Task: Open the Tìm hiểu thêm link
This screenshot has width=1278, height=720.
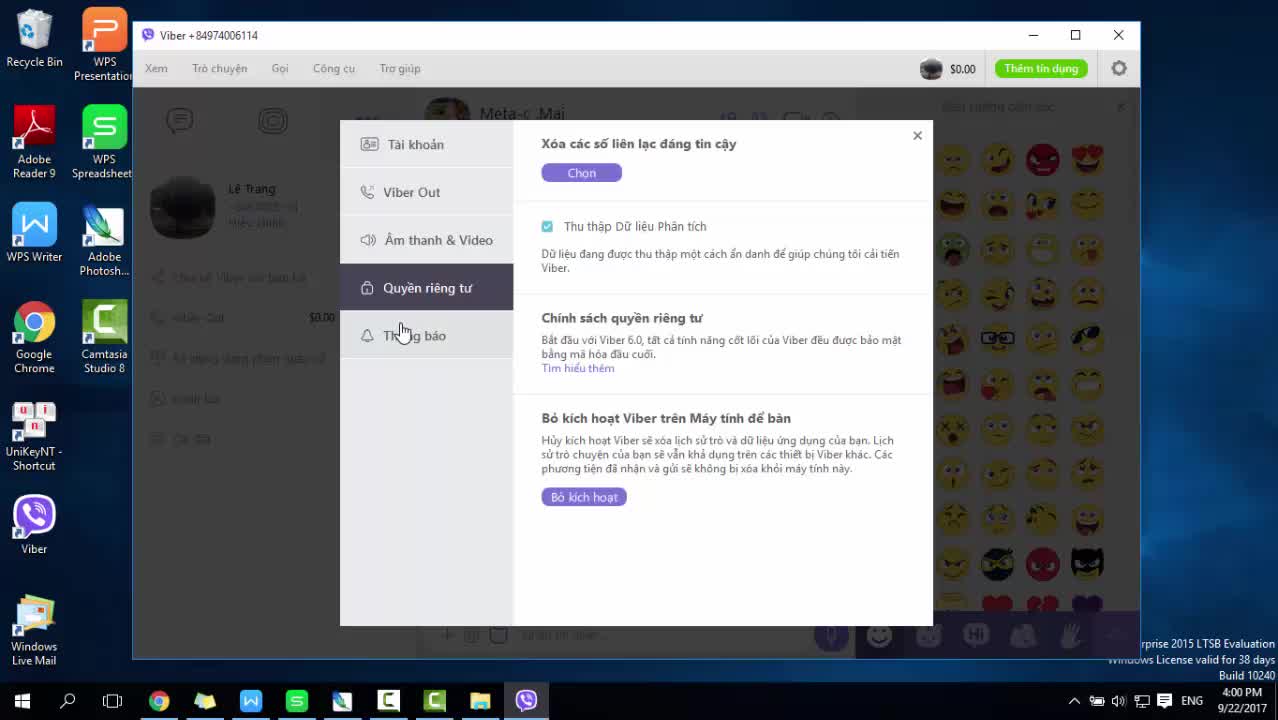Action: coord(578,368)
